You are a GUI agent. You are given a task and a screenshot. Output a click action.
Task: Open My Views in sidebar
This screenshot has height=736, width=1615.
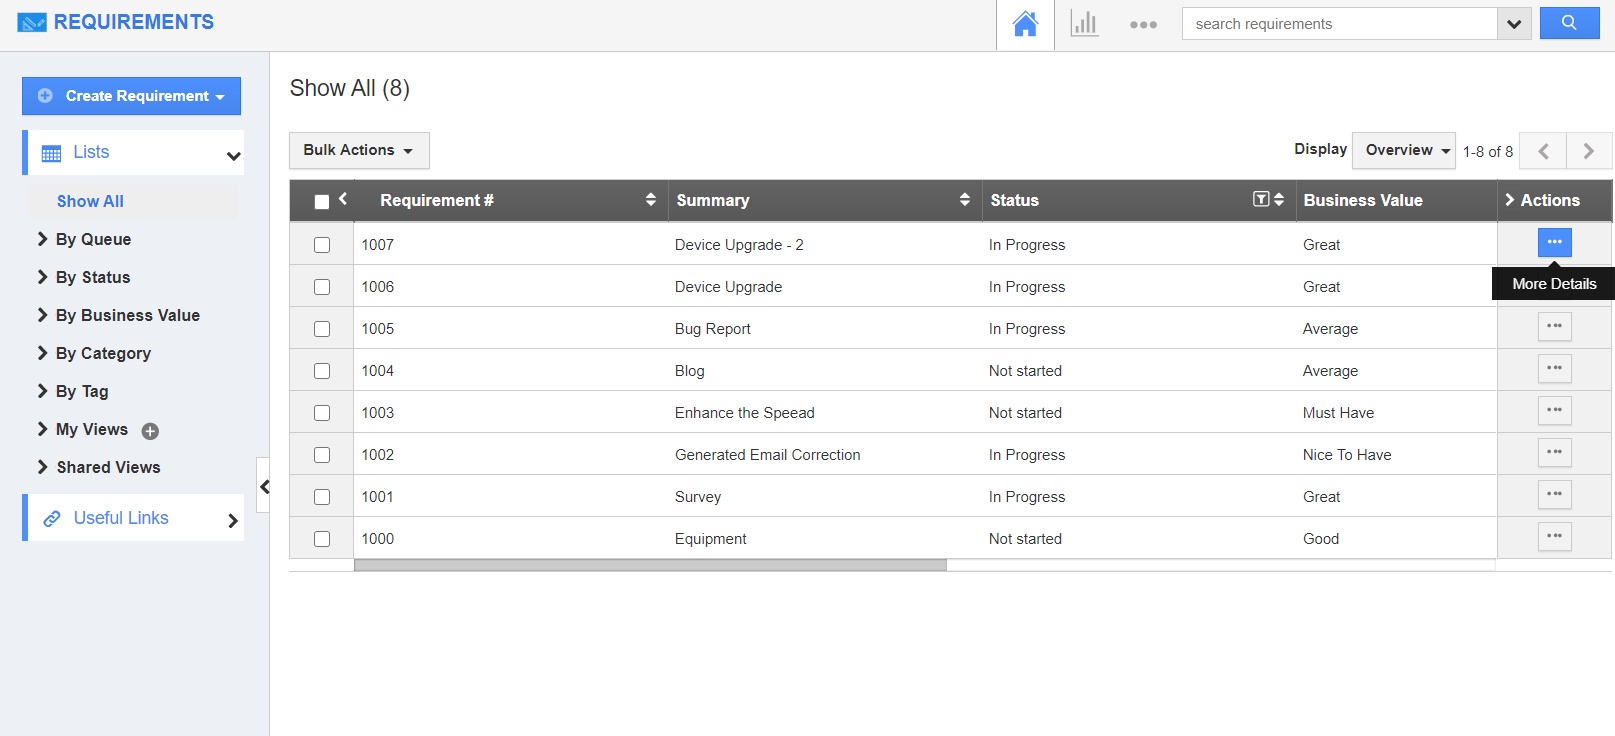(x=92, y=429)
